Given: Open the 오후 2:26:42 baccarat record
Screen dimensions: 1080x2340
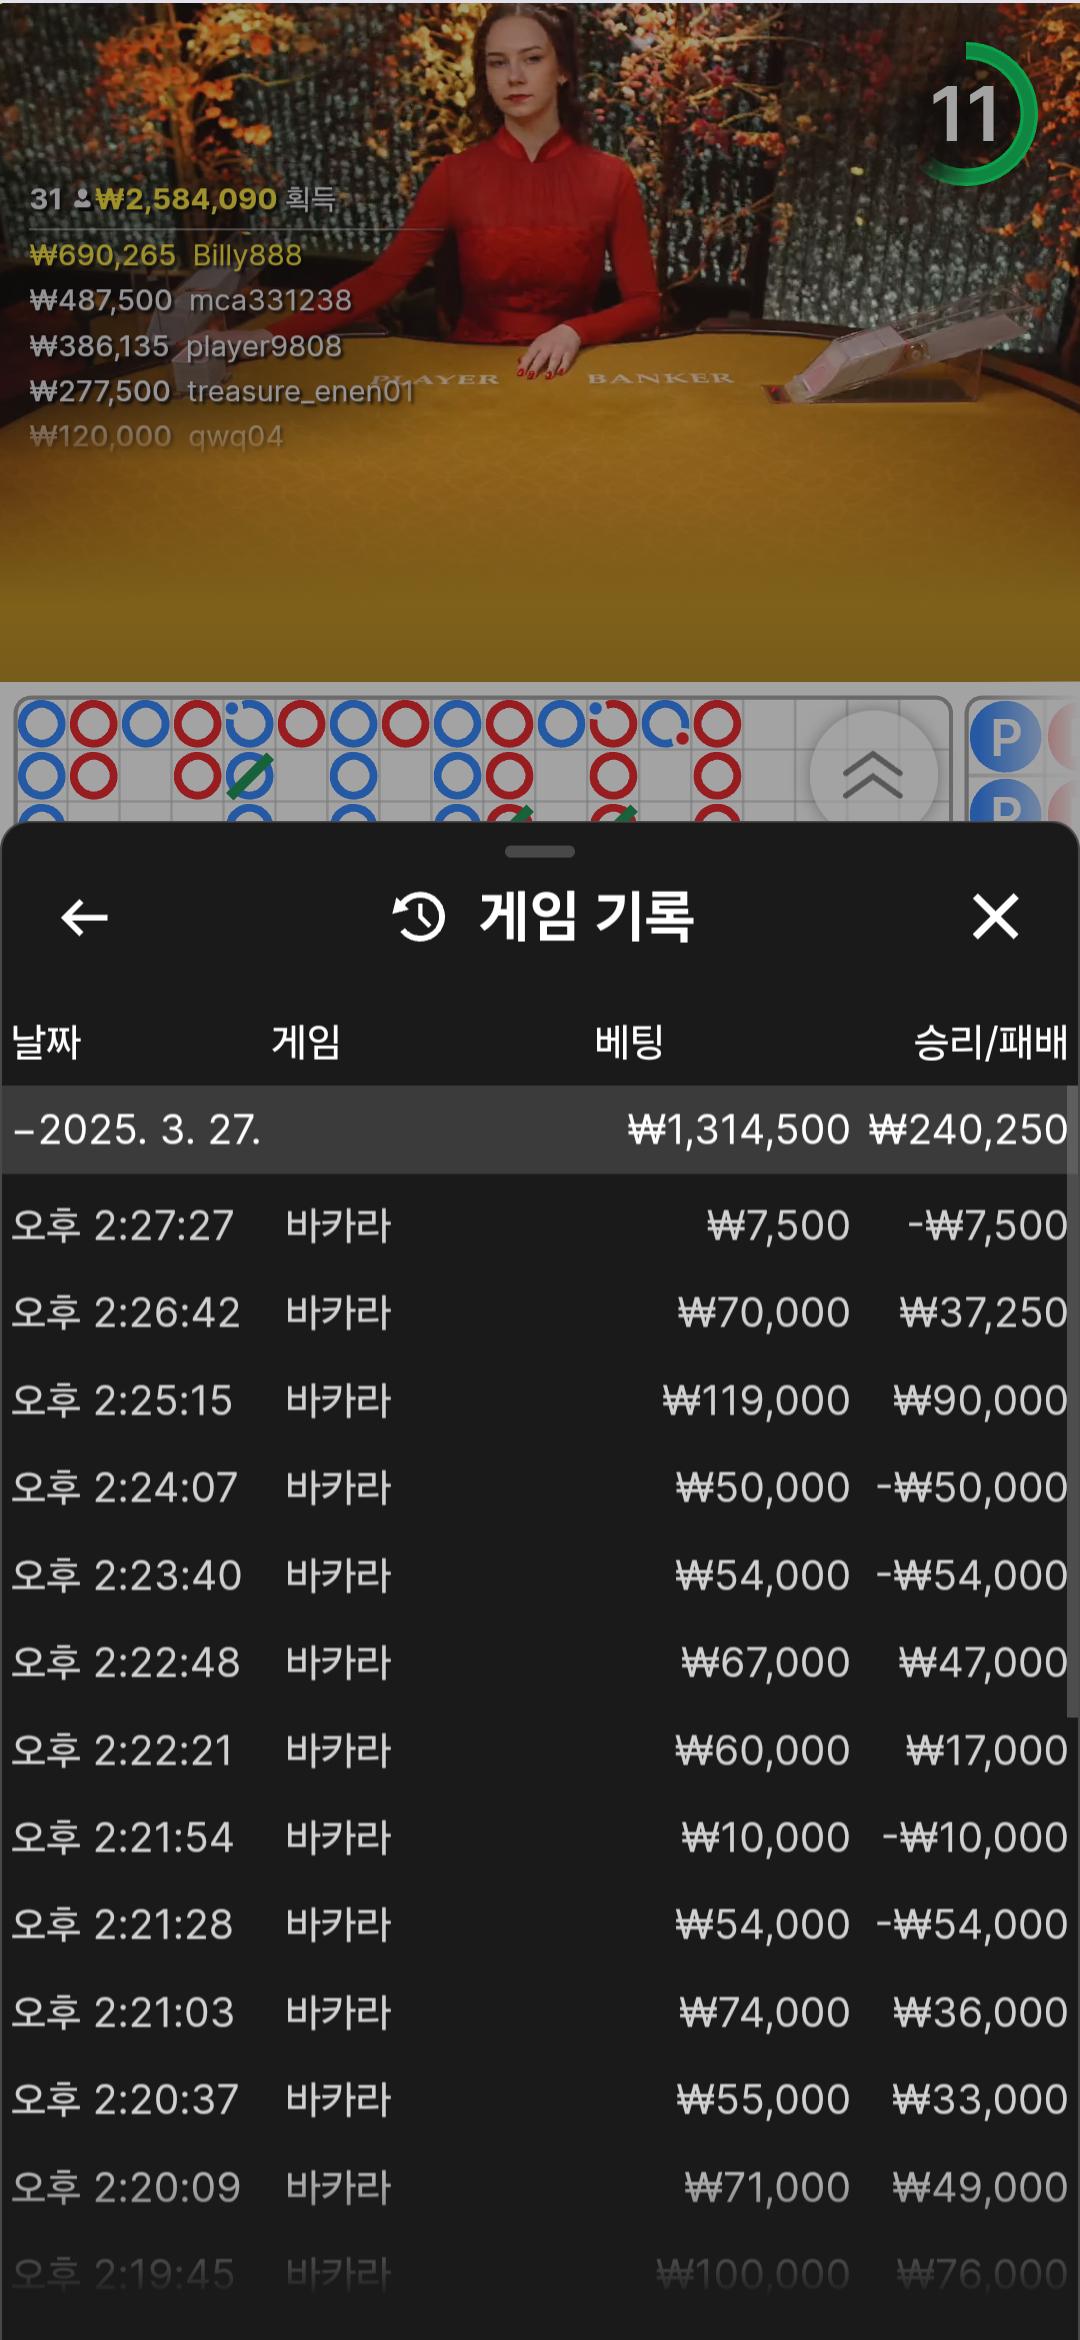Looking at the screenshot, I should (x=540, y=1313).
